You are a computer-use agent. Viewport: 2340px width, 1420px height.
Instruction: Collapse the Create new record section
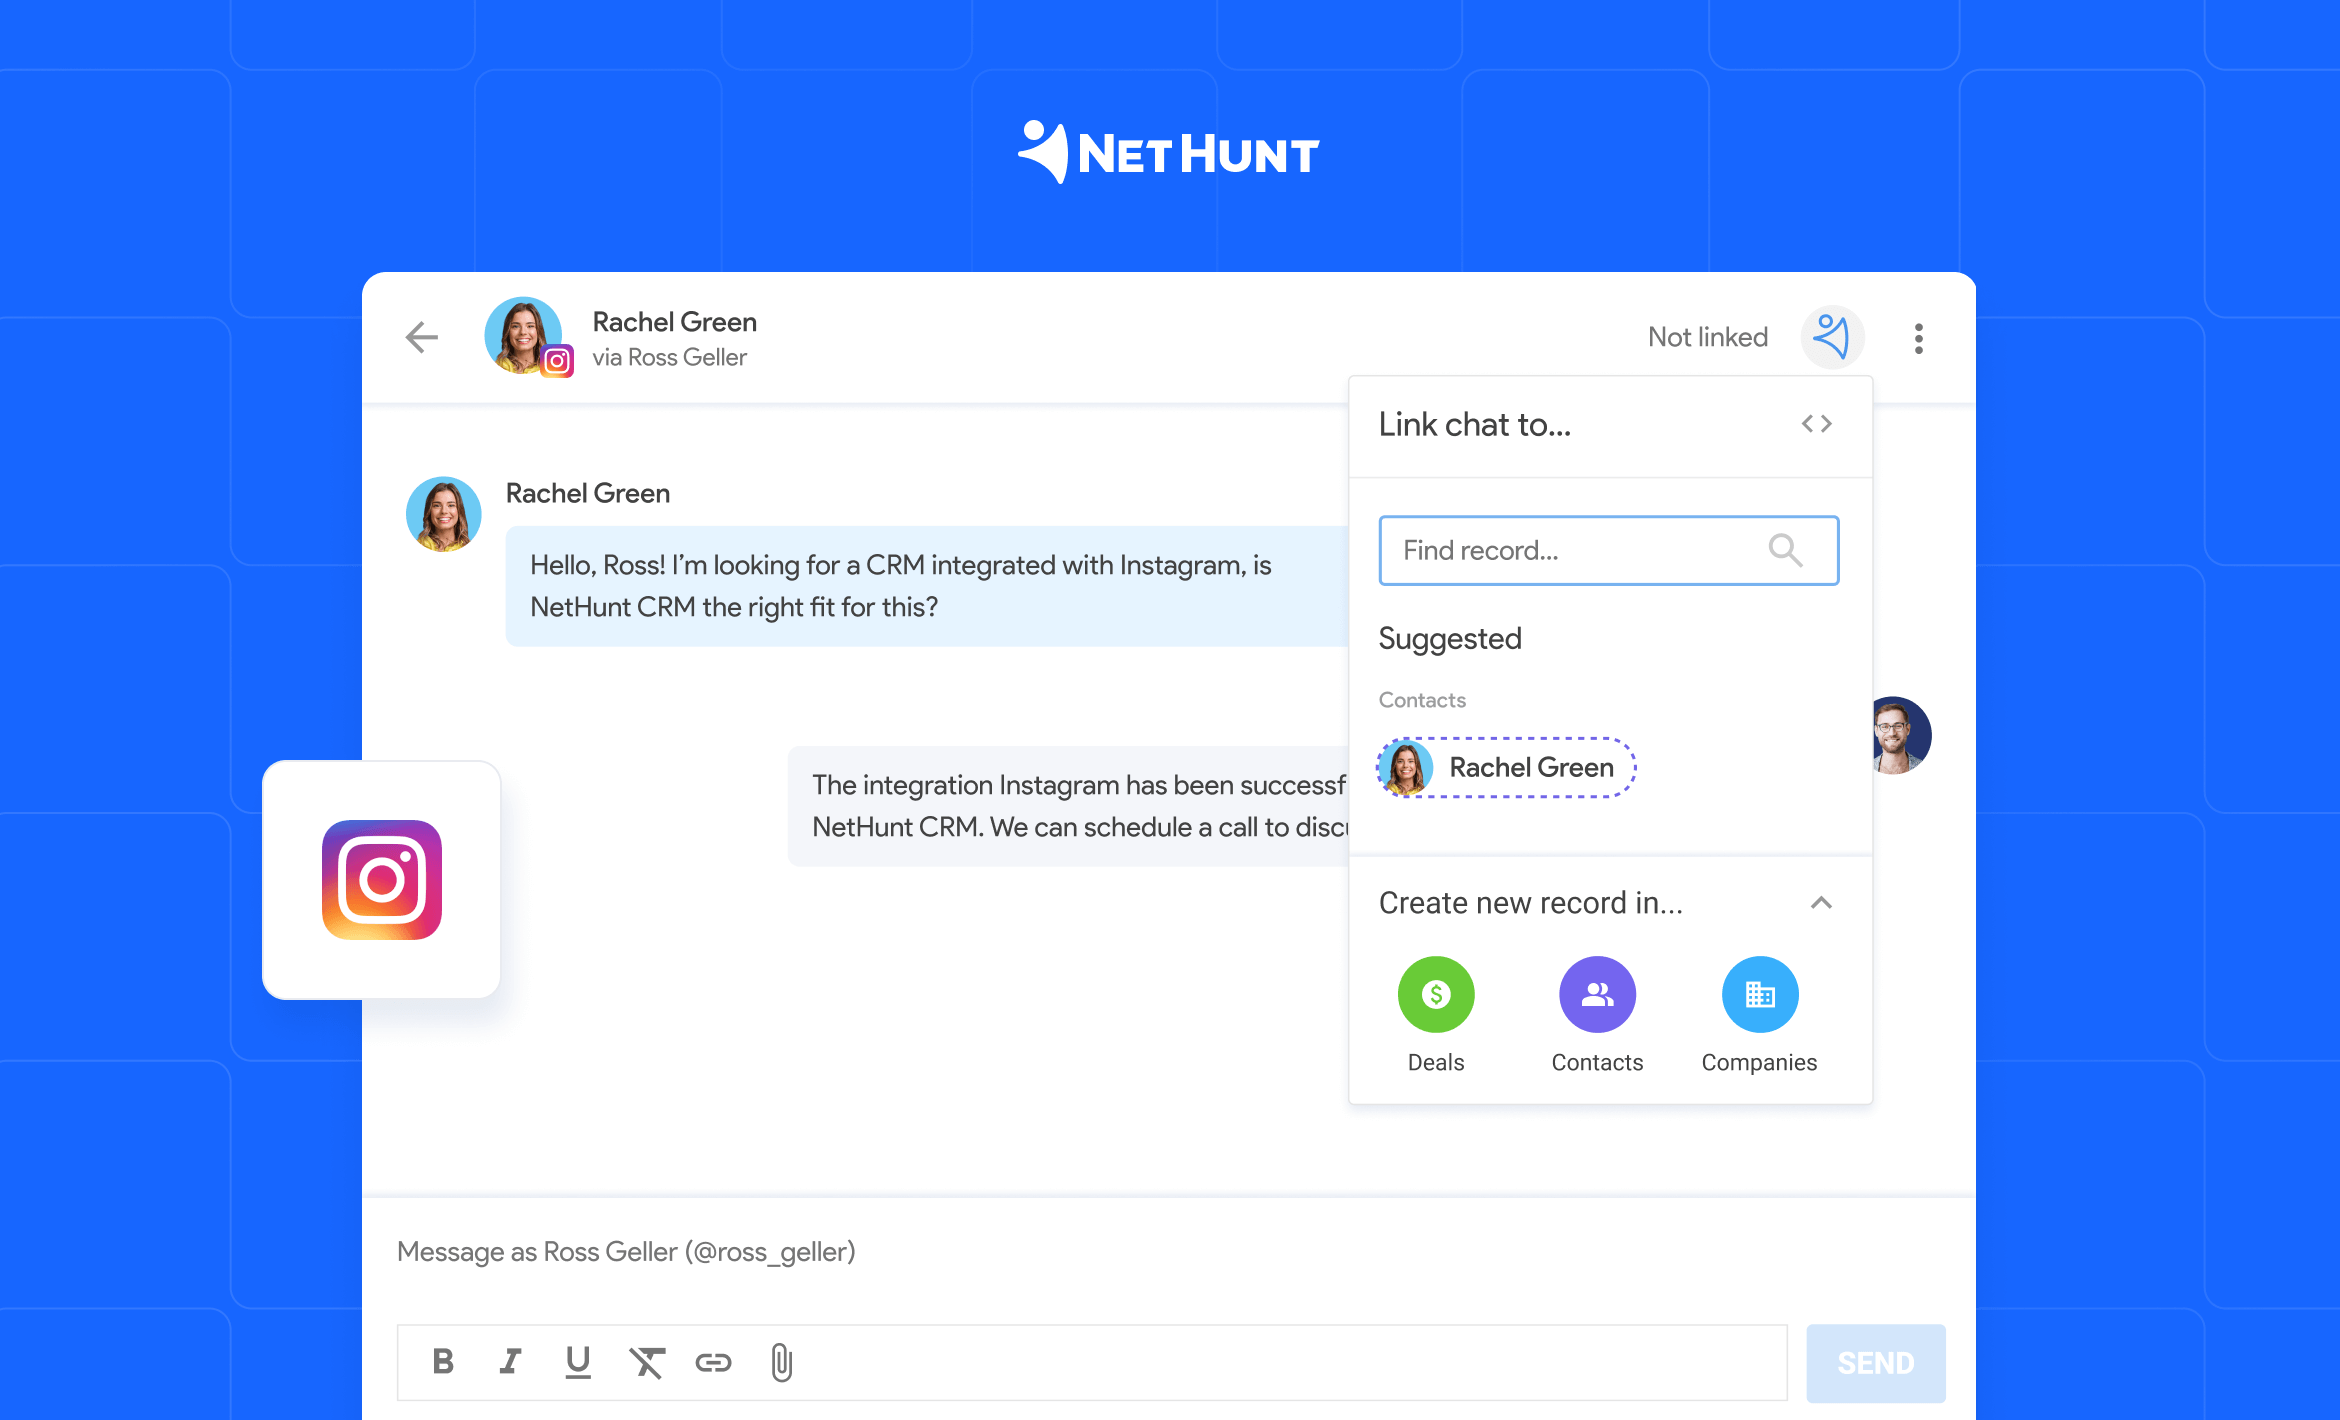pyautogui.click(x=1820, y=902)
